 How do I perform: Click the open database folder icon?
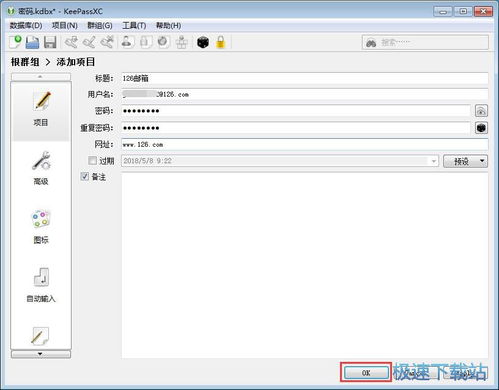pyautogui.click(x=32, y=43)
